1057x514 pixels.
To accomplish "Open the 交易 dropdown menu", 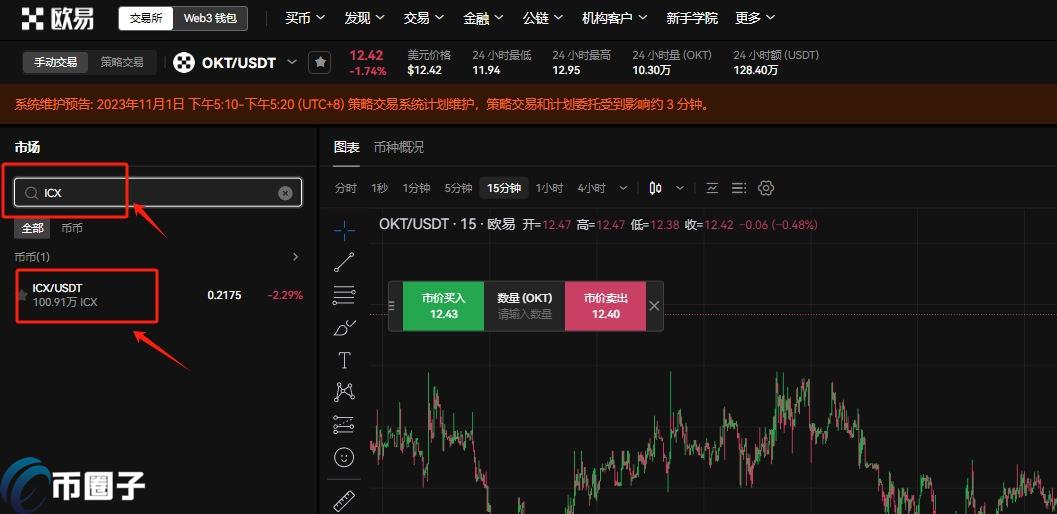I will [x=423, y=18].
